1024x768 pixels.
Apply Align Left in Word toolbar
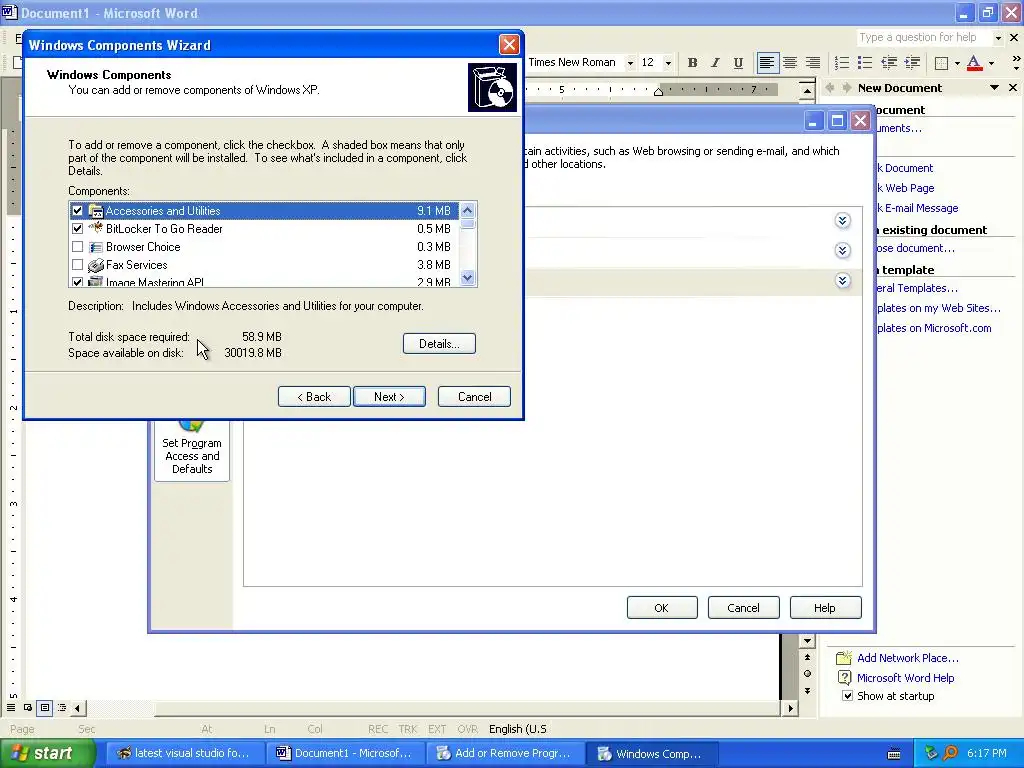(x=767, y=63)
